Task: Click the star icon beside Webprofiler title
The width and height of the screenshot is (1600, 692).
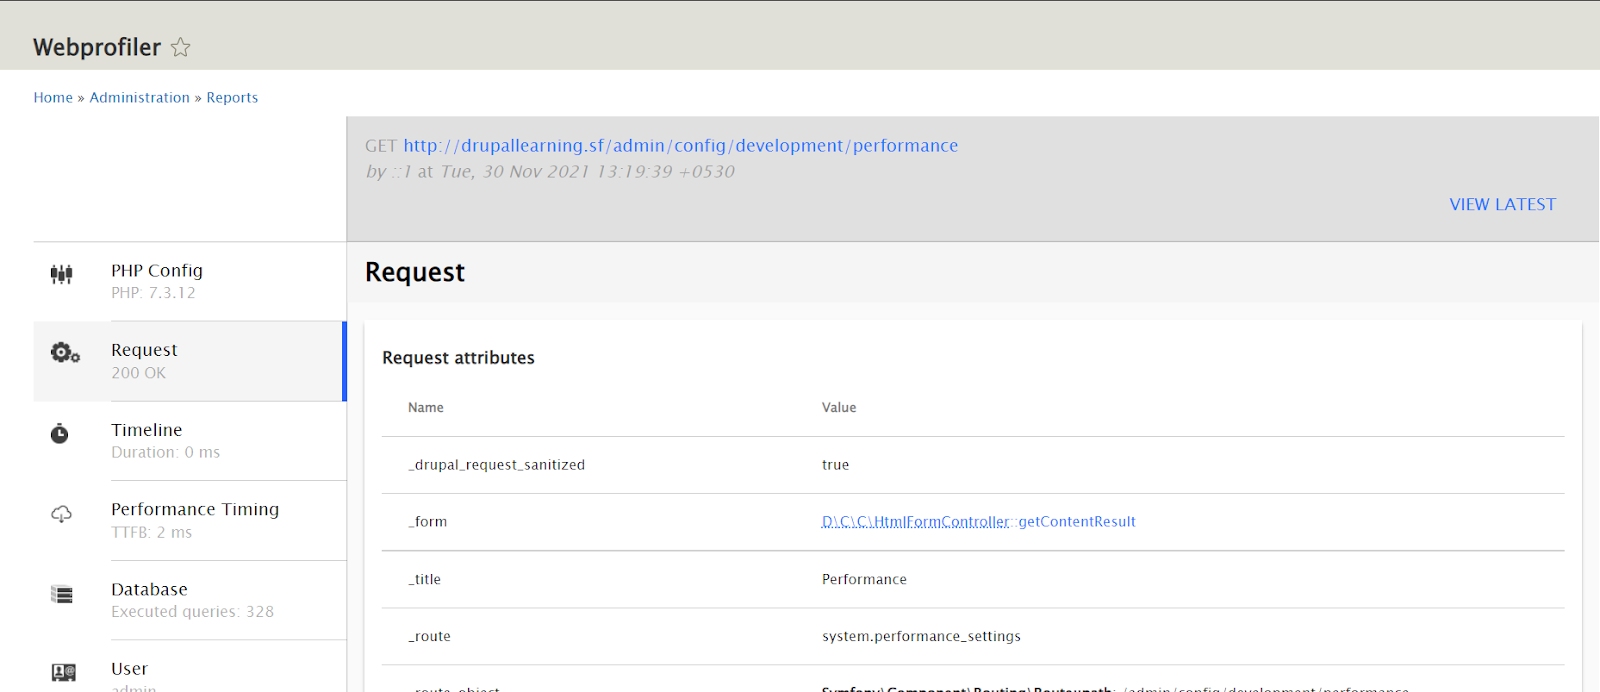Action: click(x=180, y=47)
